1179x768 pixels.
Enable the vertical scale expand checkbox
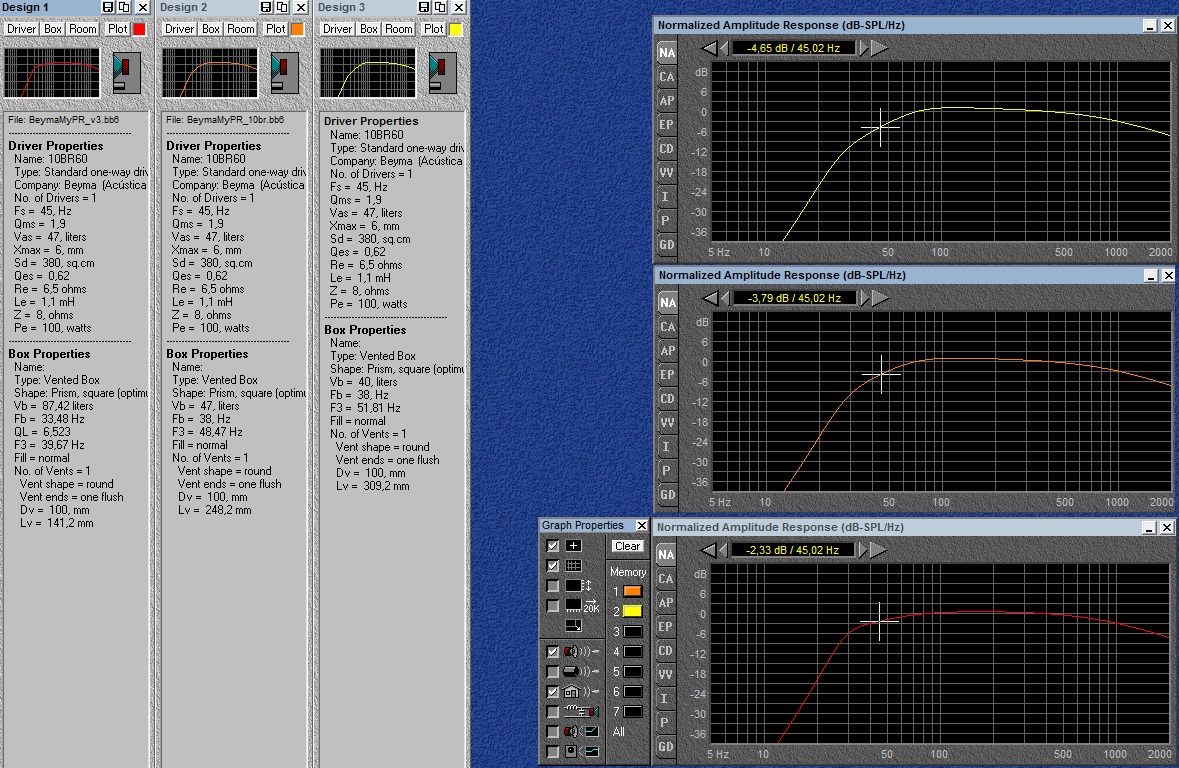click(x=553, y=586)
